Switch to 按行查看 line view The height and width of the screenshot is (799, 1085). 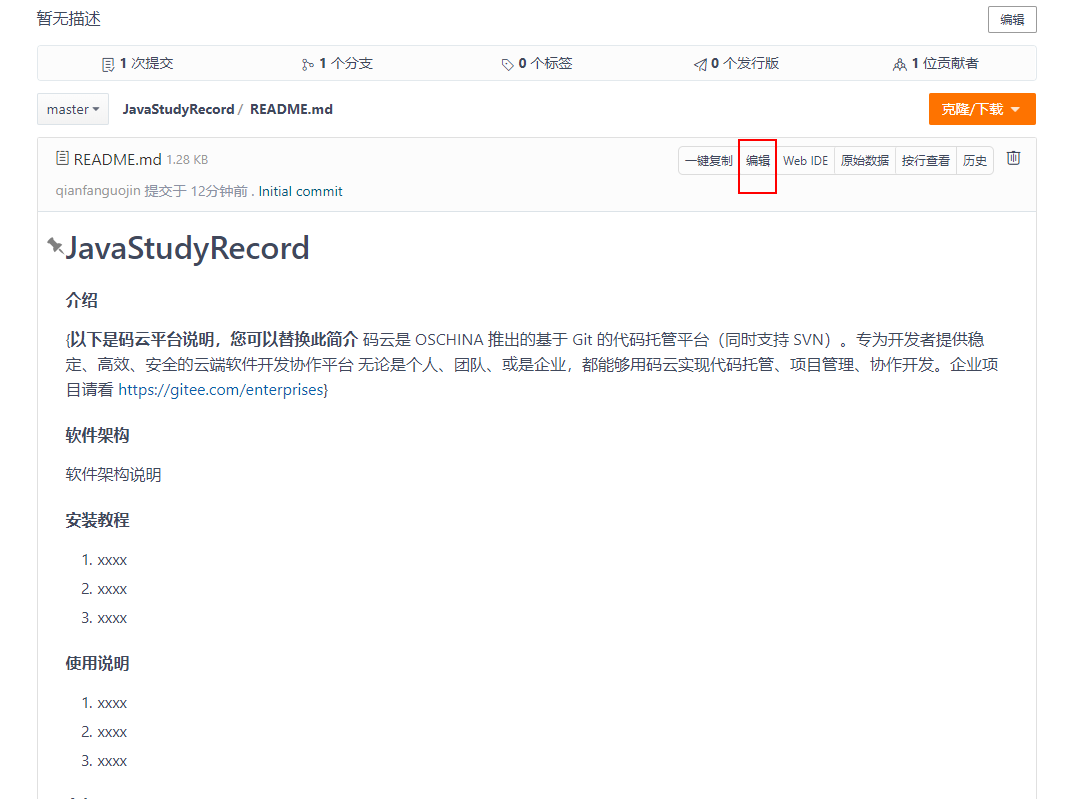coord(925,161)
